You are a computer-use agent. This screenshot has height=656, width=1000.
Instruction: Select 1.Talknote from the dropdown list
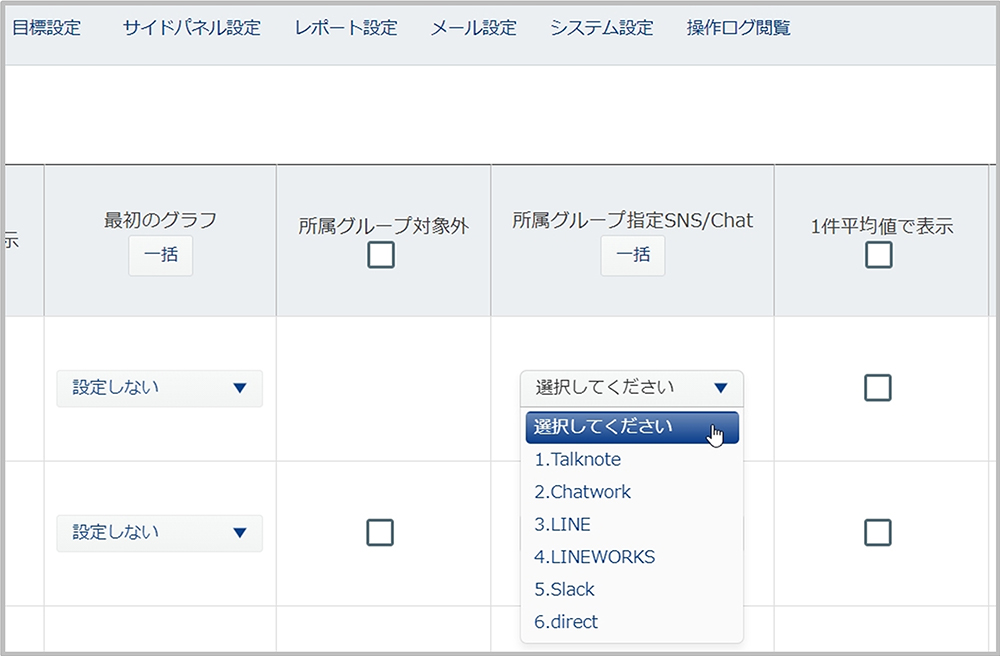pyautogui.click(x=577, y=460)
